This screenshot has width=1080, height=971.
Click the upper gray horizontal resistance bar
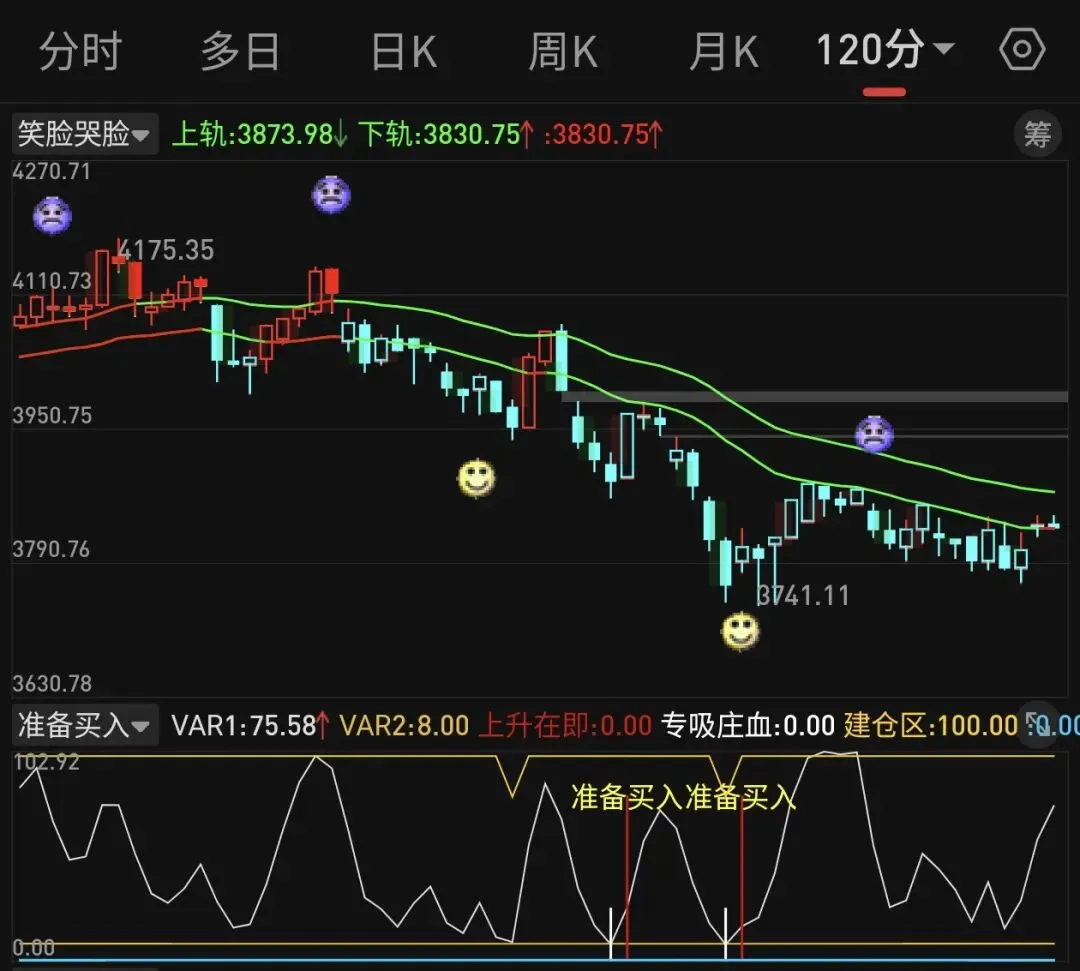[x=815, y=397]
